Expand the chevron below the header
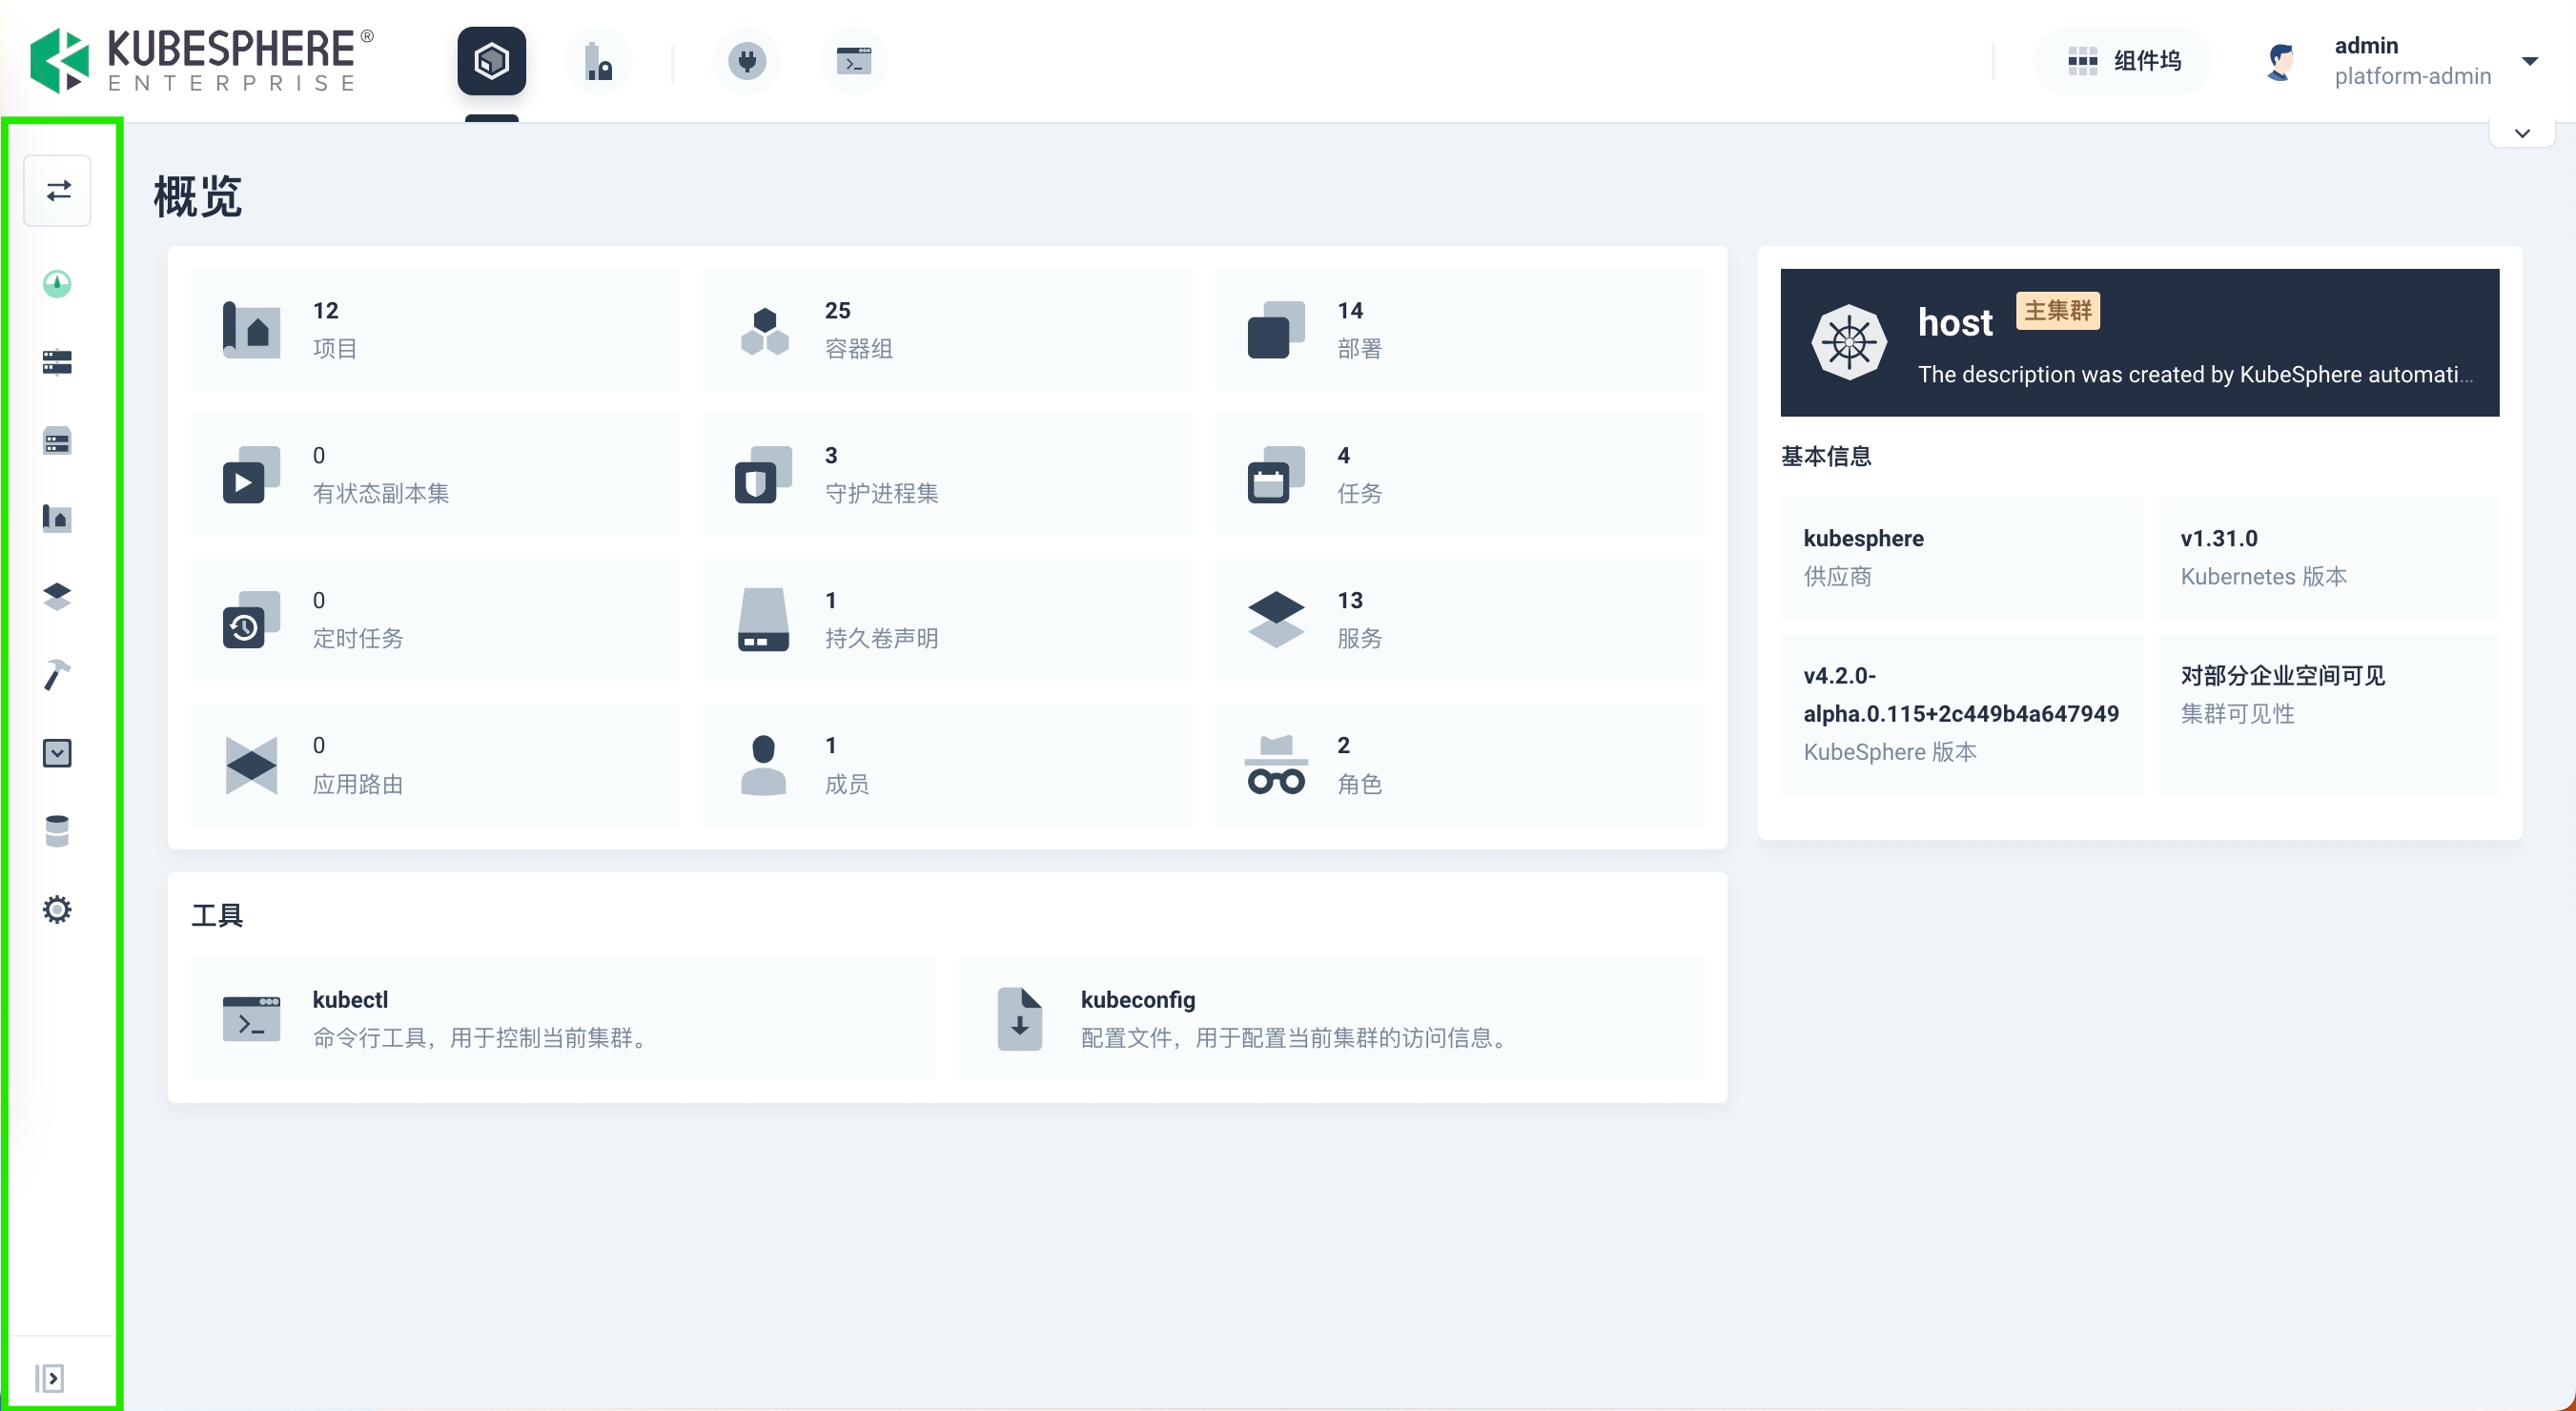2576x1411 pixels. click(x=2522, y=133)
